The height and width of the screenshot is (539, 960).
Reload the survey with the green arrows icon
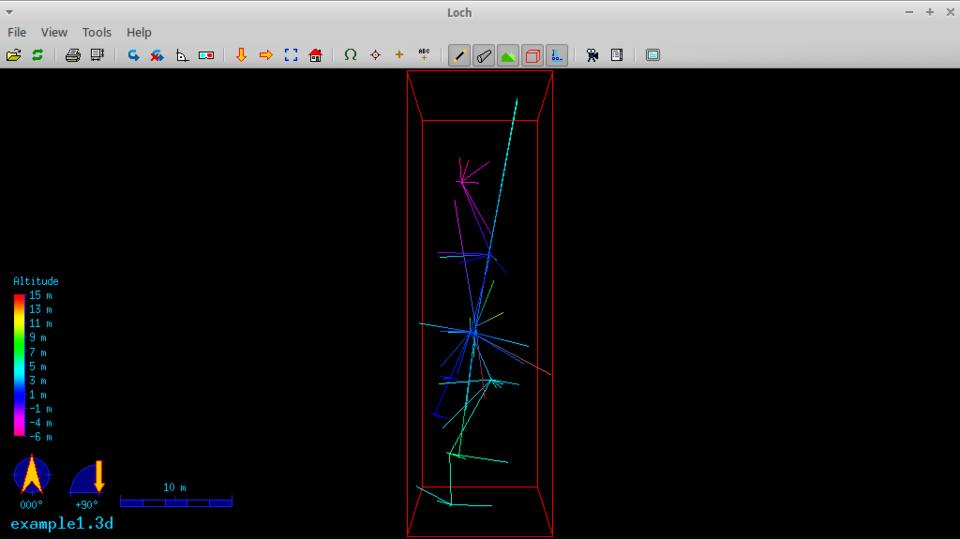click(x=37, y=55)
